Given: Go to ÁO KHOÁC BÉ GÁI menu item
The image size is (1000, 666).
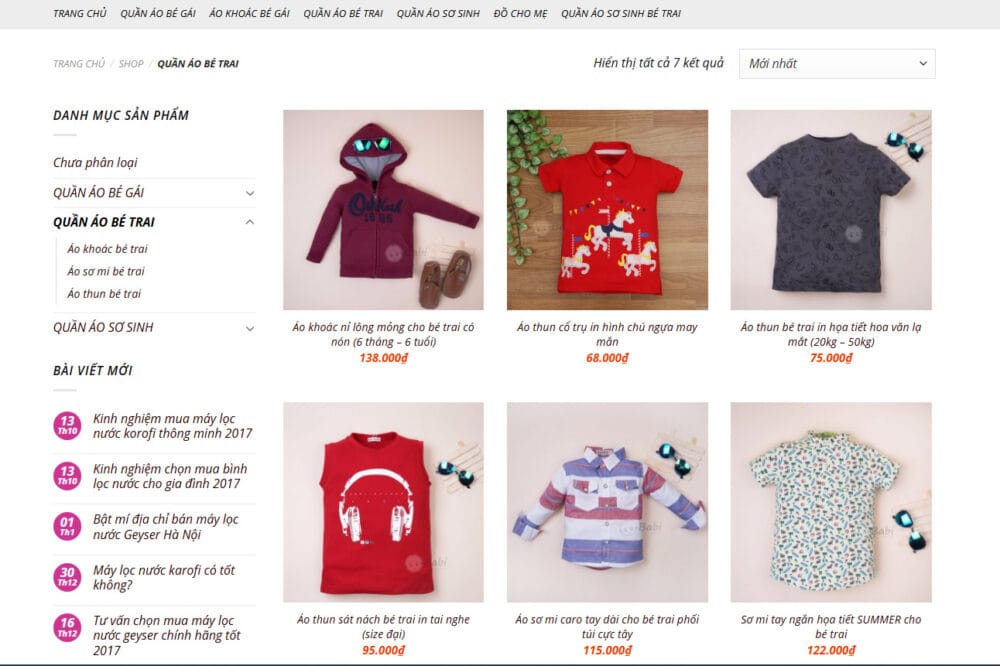Looking at the screenshot, I should (x=249, y=13).
